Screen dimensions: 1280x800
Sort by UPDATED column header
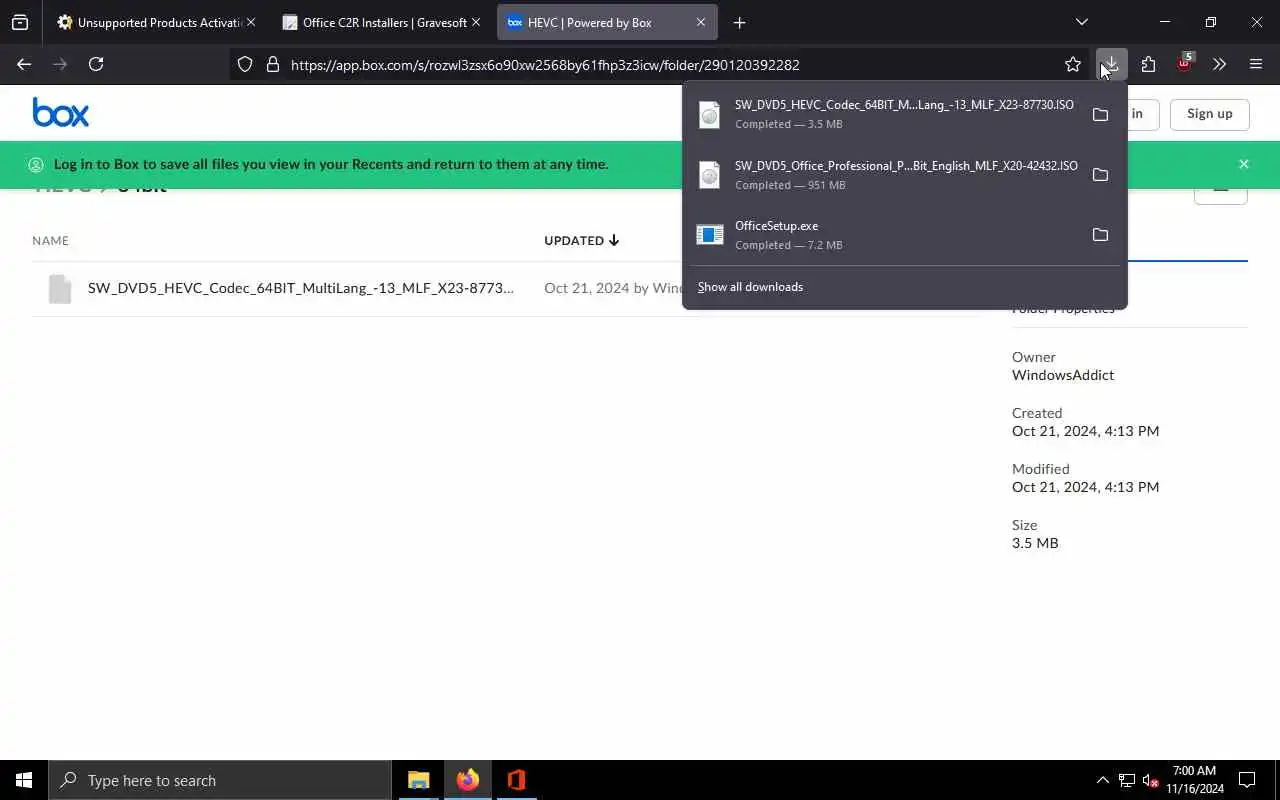581,240
